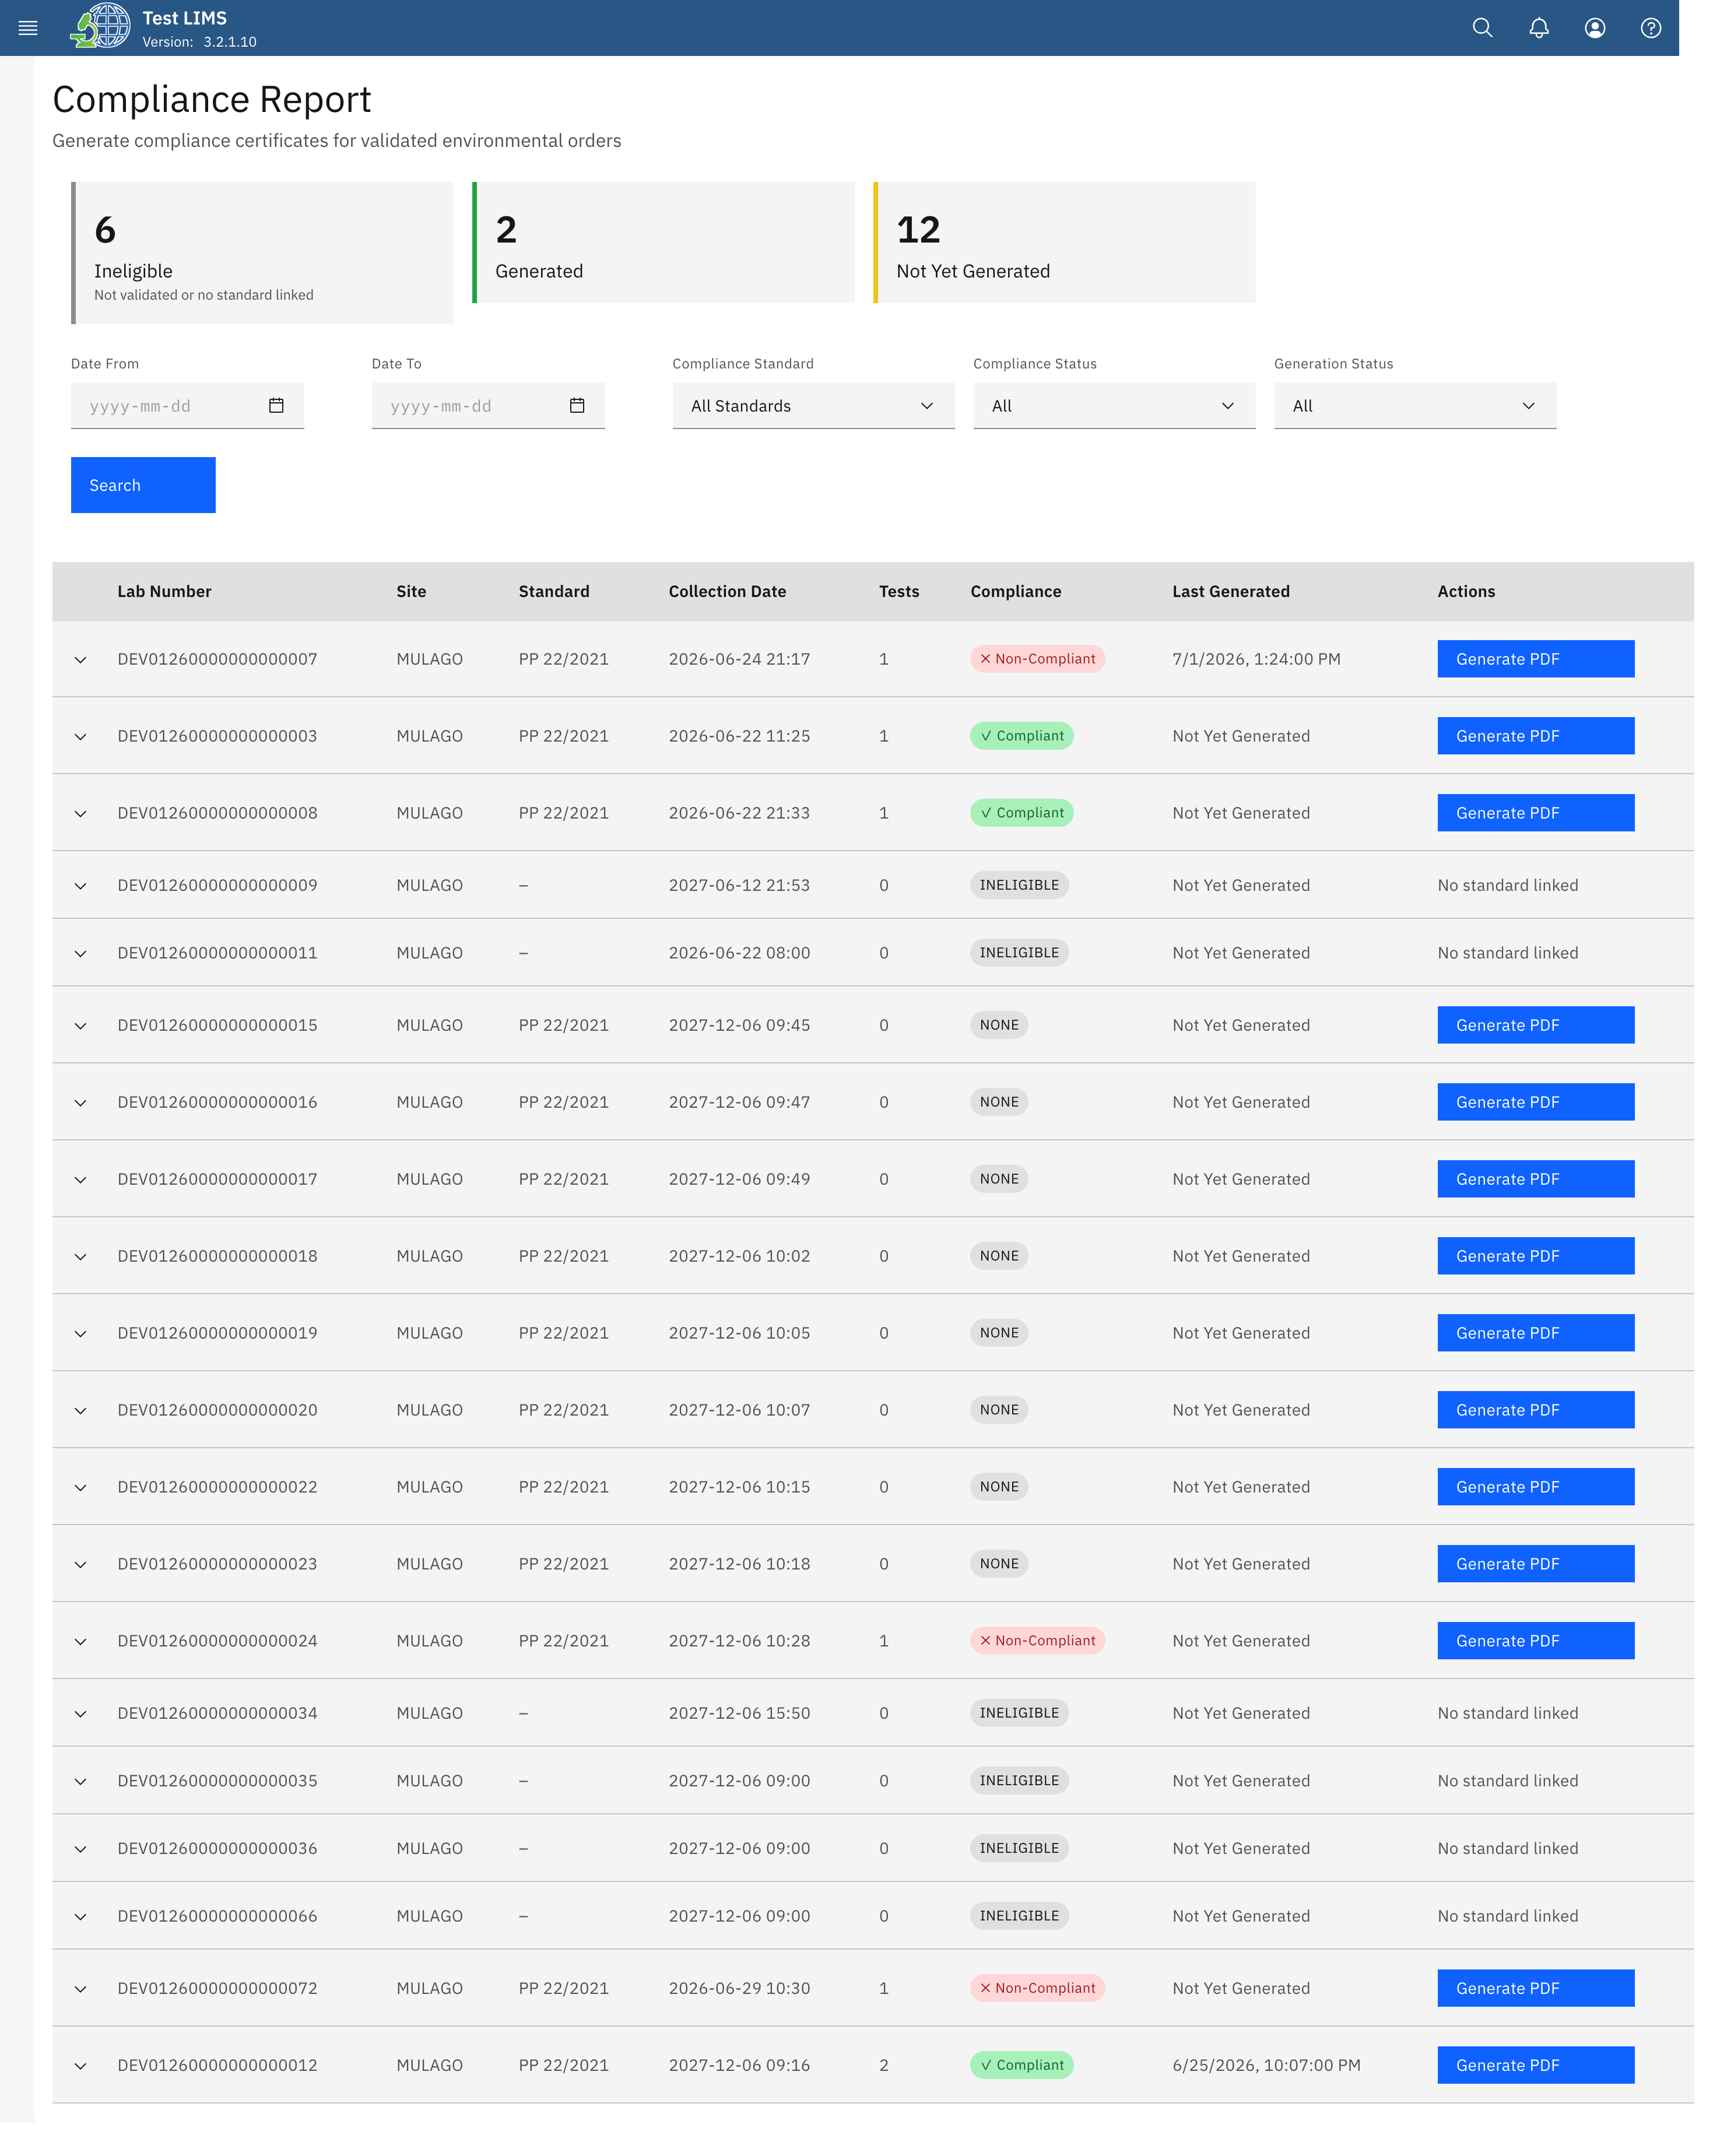The width and height of the screenshot is (1713, 2156).
Task: Expand row DEV01260000000000022
Action: (81, 1488)
